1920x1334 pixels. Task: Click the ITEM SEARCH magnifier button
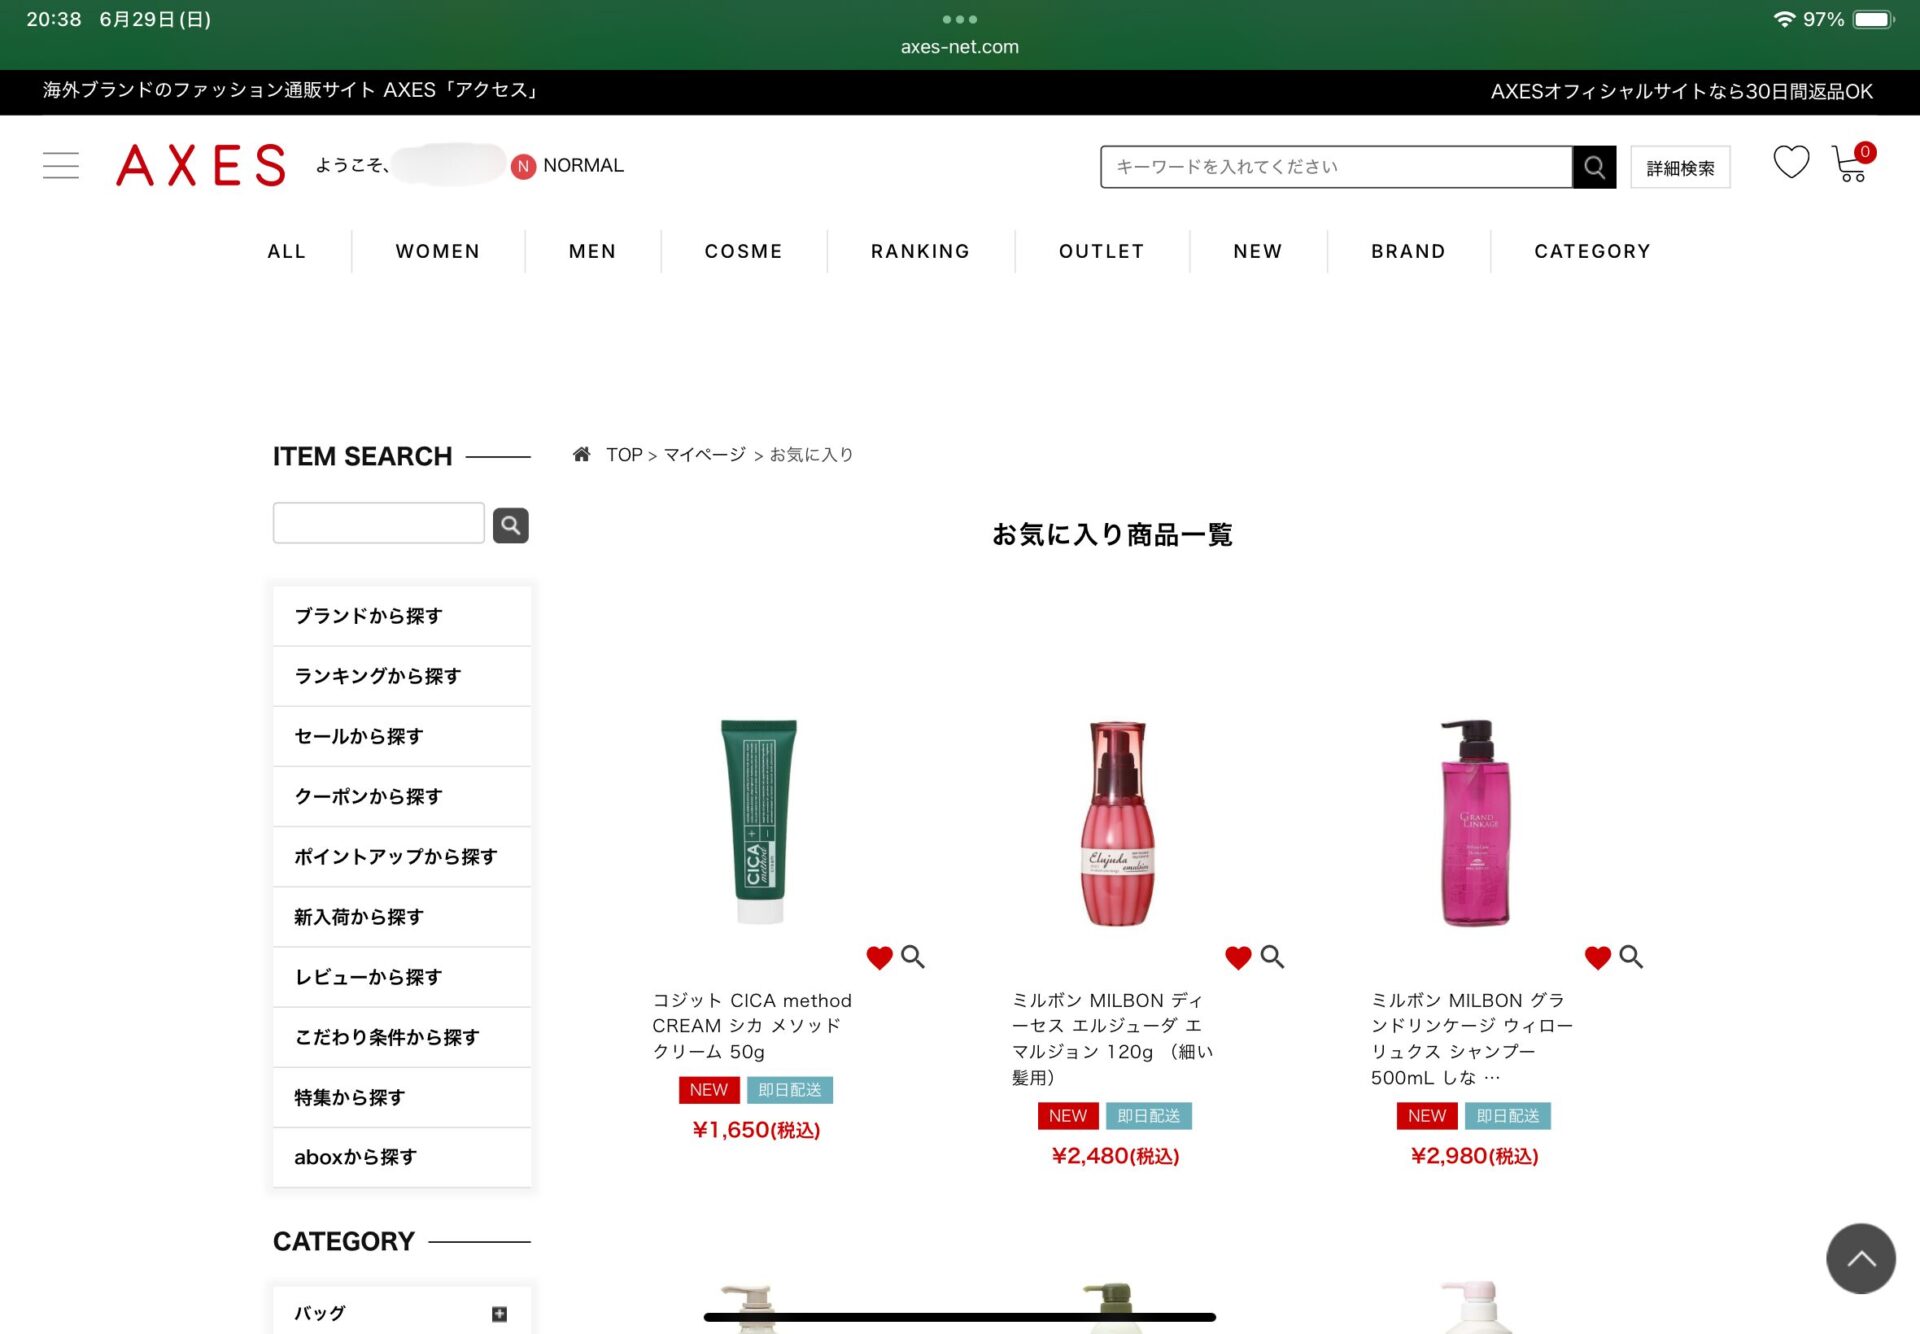tap(511, 525)
